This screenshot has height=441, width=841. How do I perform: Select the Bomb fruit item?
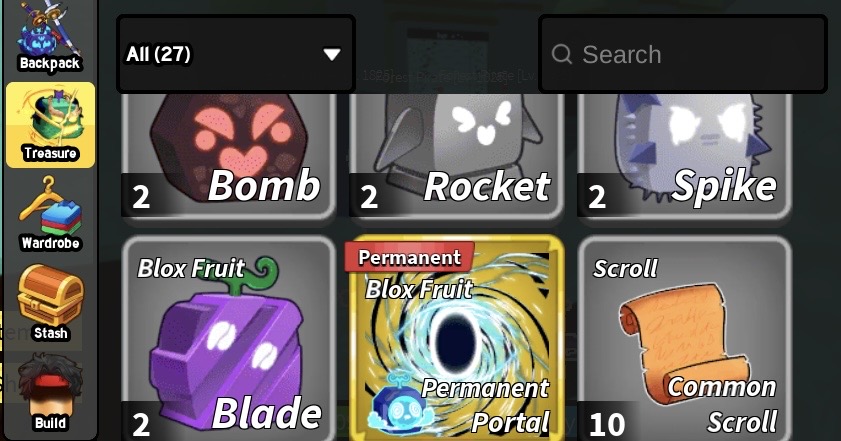[x=228, y=156]
